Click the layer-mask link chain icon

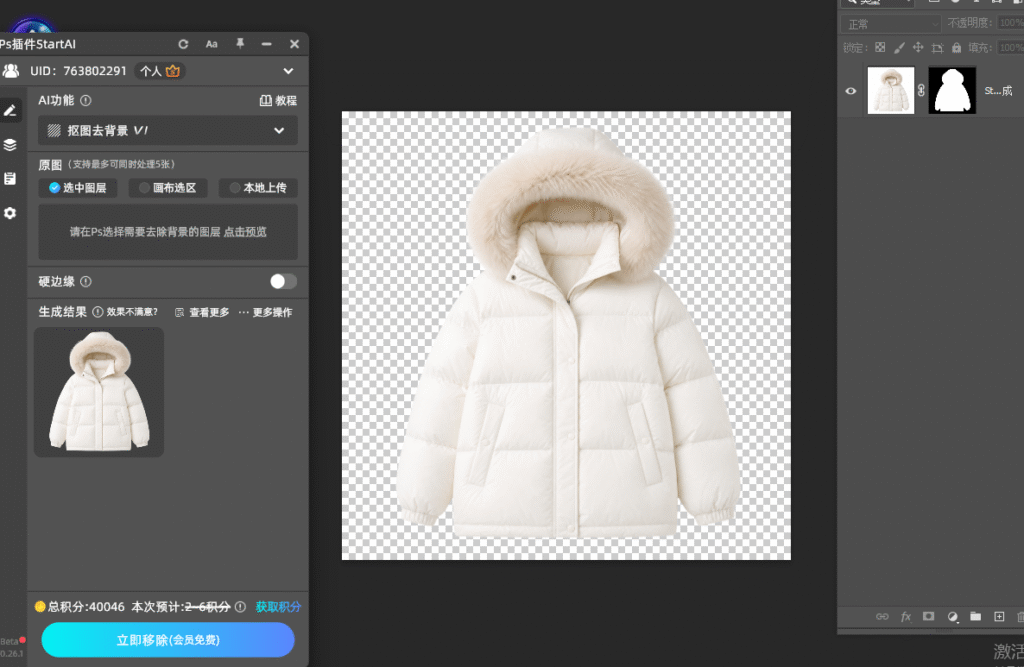click(x=921, y=91)
